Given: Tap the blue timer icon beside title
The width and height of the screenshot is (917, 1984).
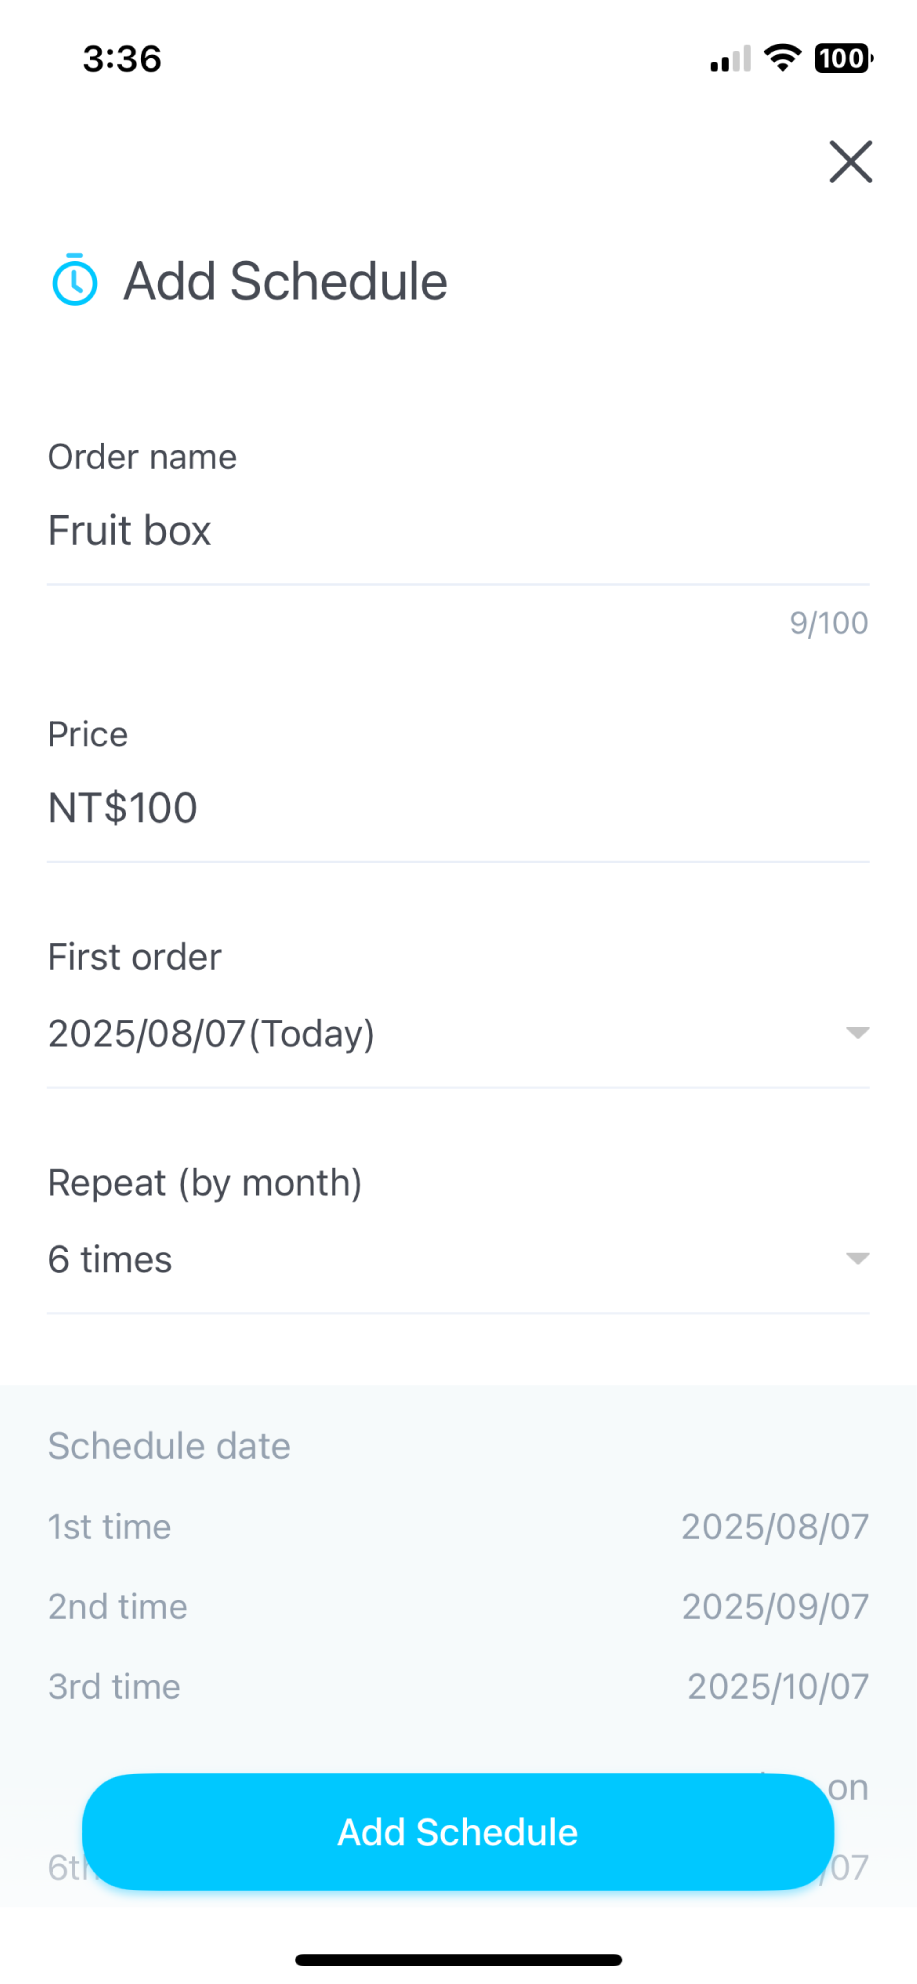Looking at the screenshot, I should [x=75, y=280].
